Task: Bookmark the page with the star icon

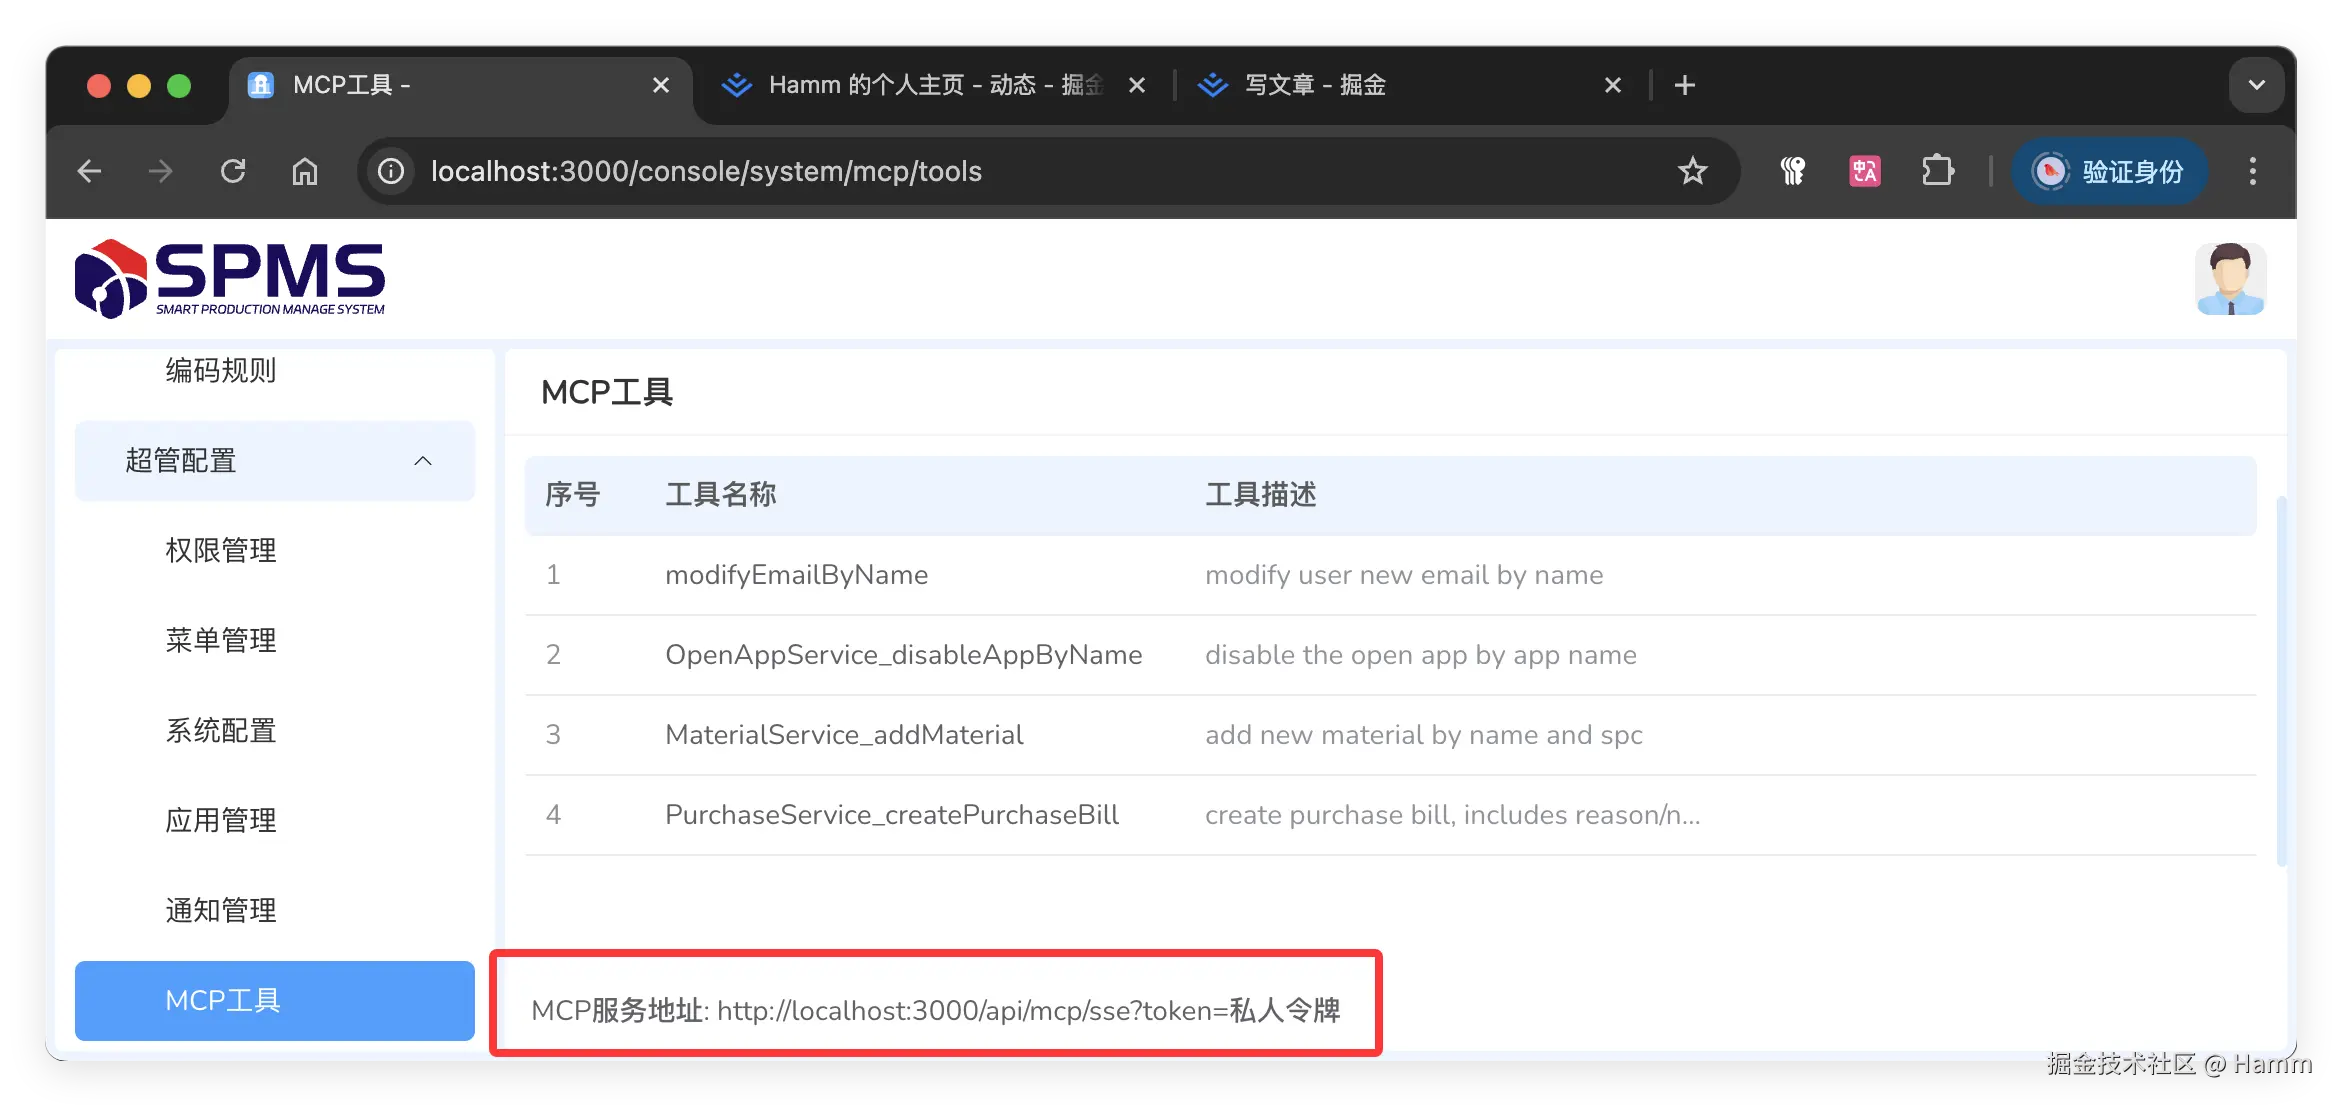Action: [x=1692, y=171]
